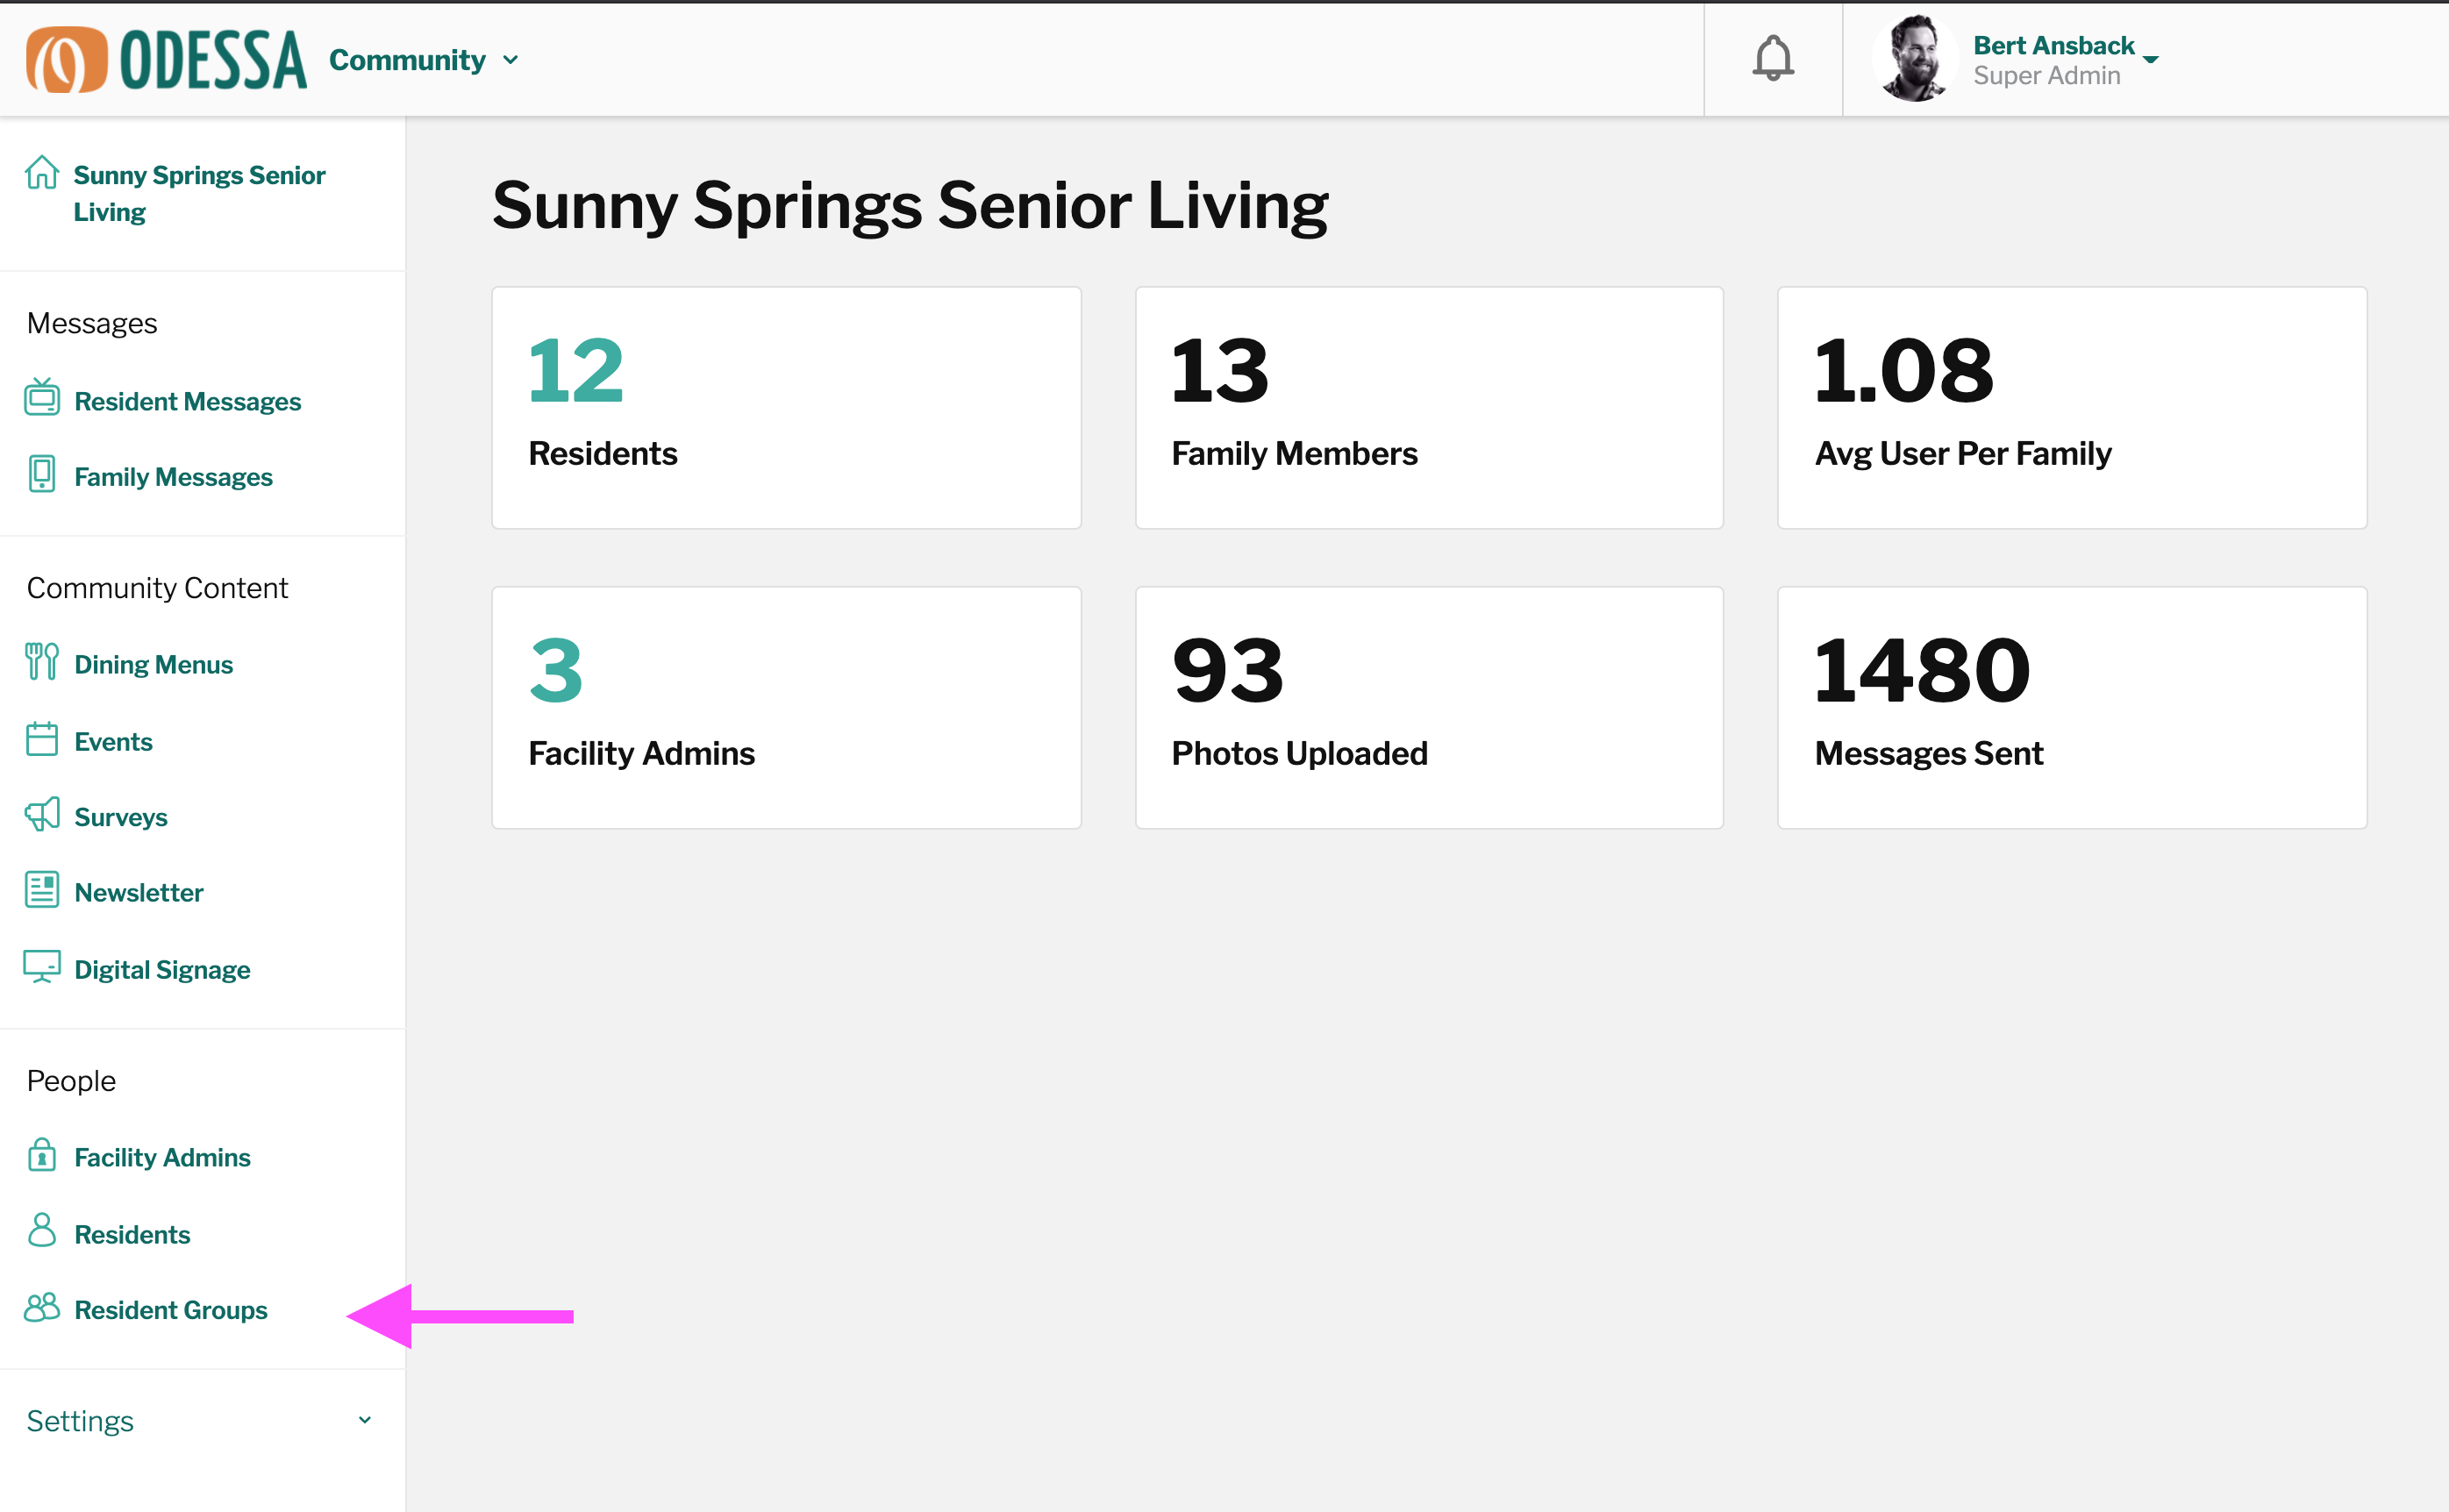Click the TV icon for Resident Messages
The height and width of the screenshot is (1512, 2449).
(x=42, y=398)
